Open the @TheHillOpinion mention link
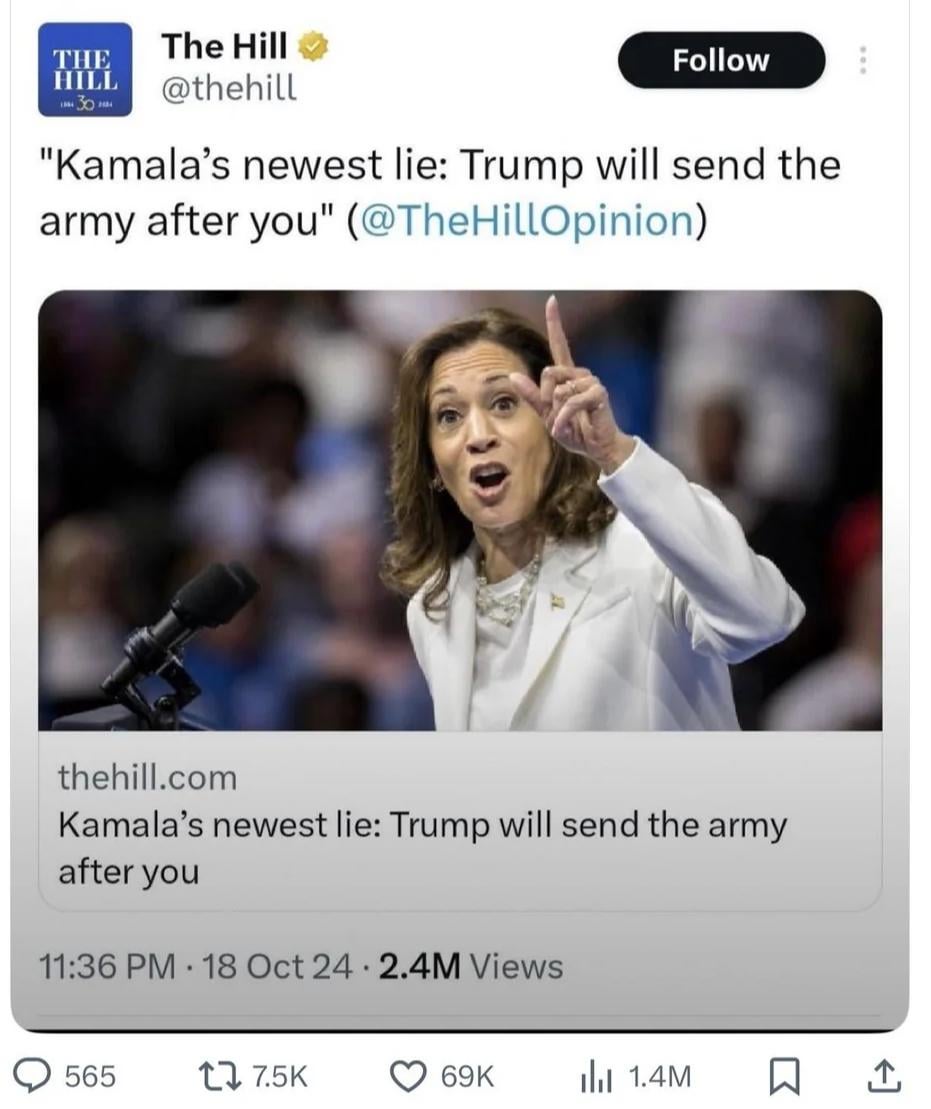This screenshot has height=1109, width=931. pyautogui.click(x=526, y=221)
